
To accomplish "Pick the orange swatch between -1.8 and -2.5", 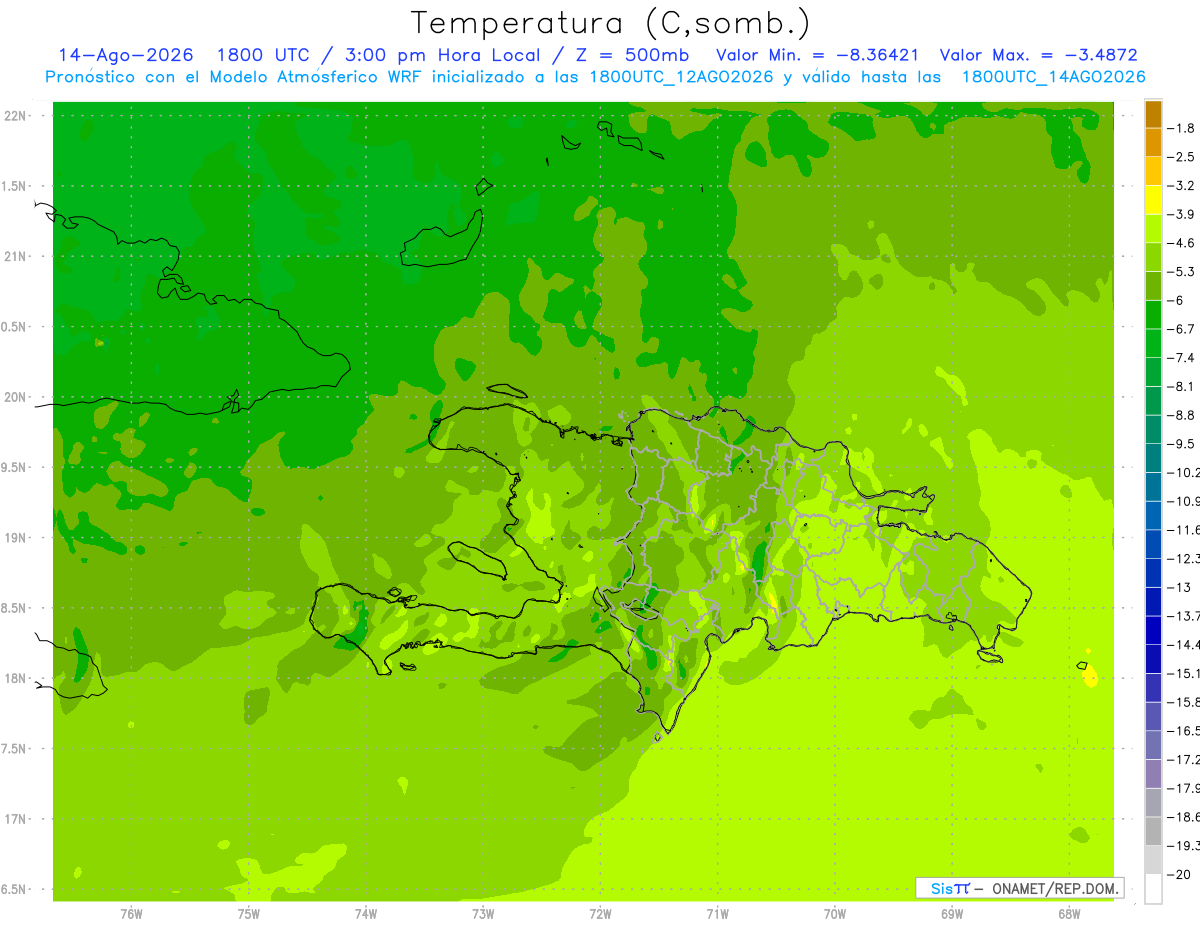I will coord(1153,143).
